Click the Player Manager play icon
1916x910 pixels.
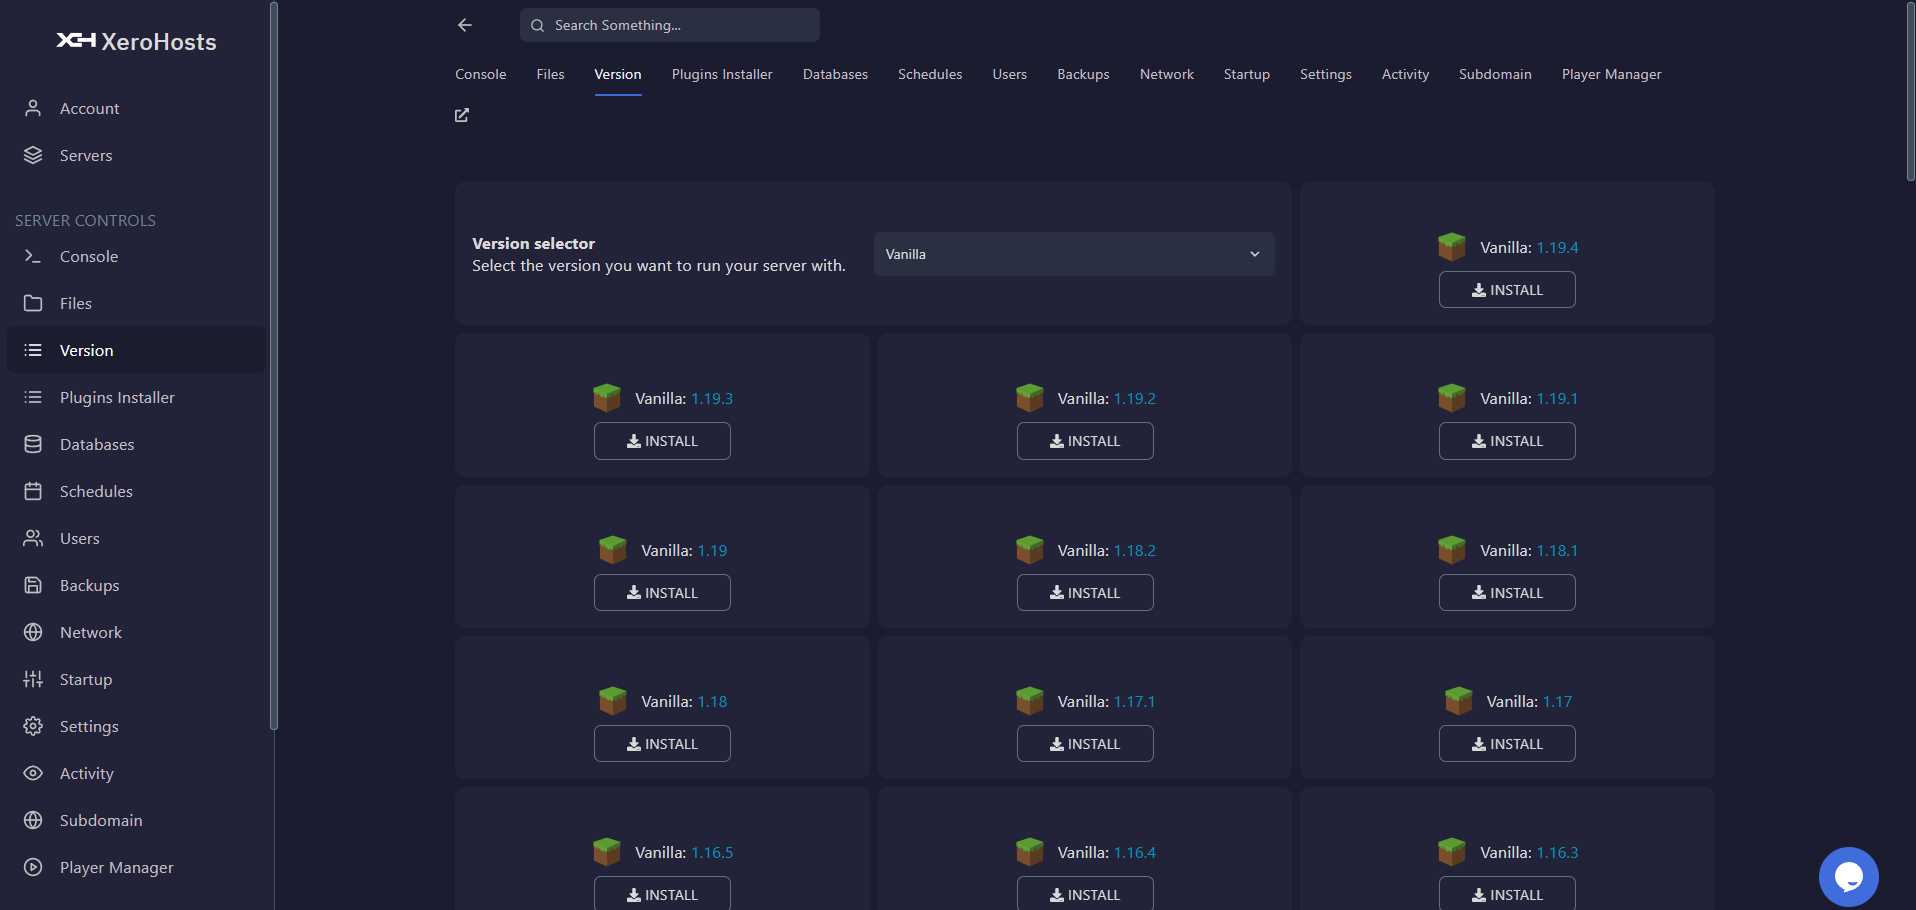[x=33, y=867]
